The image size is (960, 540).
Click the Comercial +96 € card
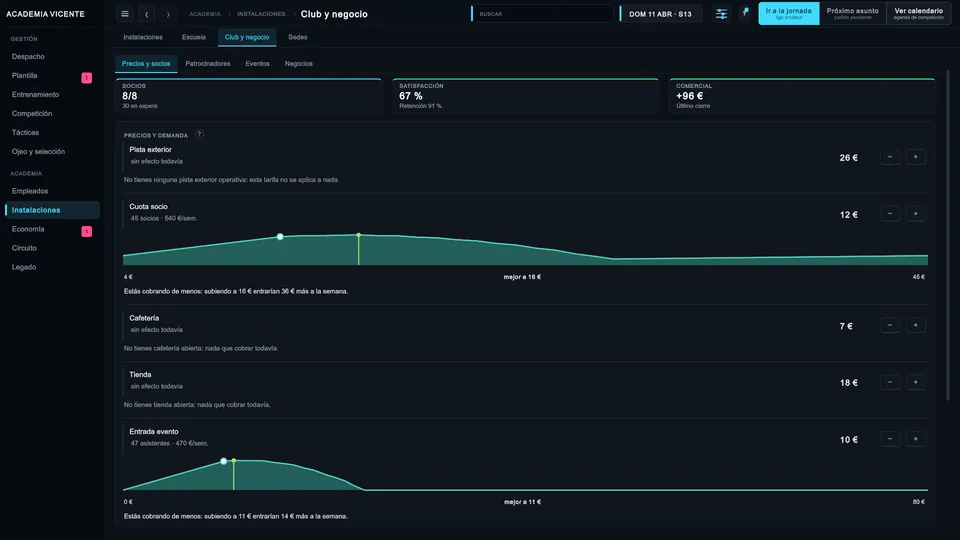pos(802,96)
